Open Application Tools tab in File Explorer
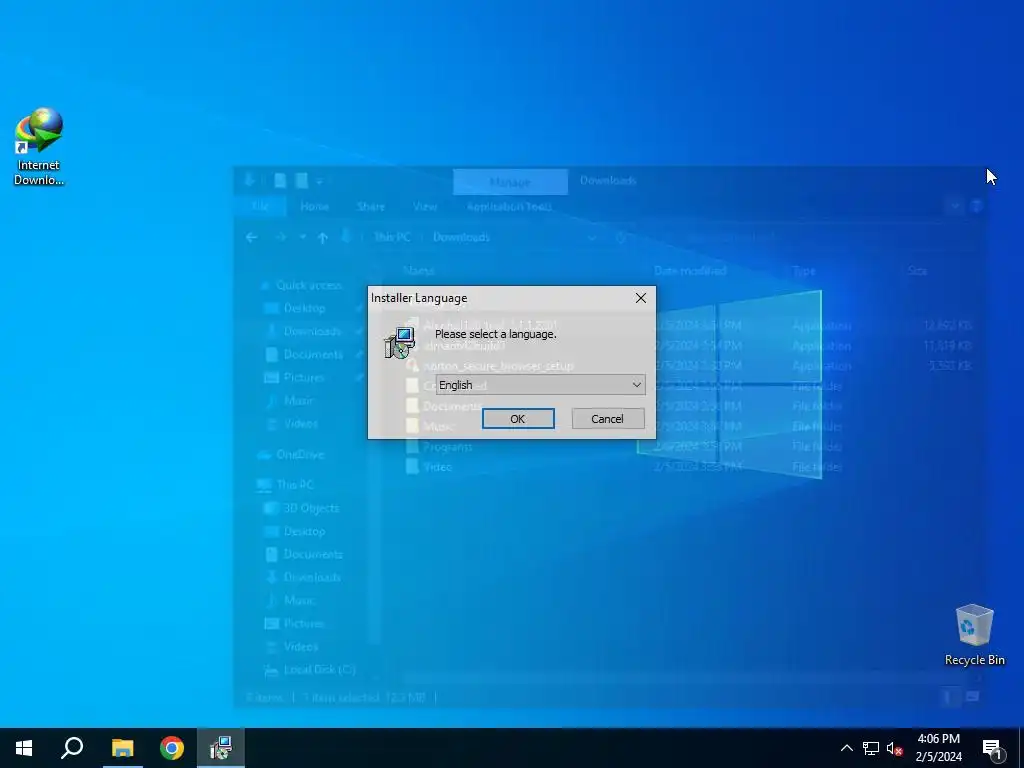Viewport: 1024px width, 768px height. (509, 206)
